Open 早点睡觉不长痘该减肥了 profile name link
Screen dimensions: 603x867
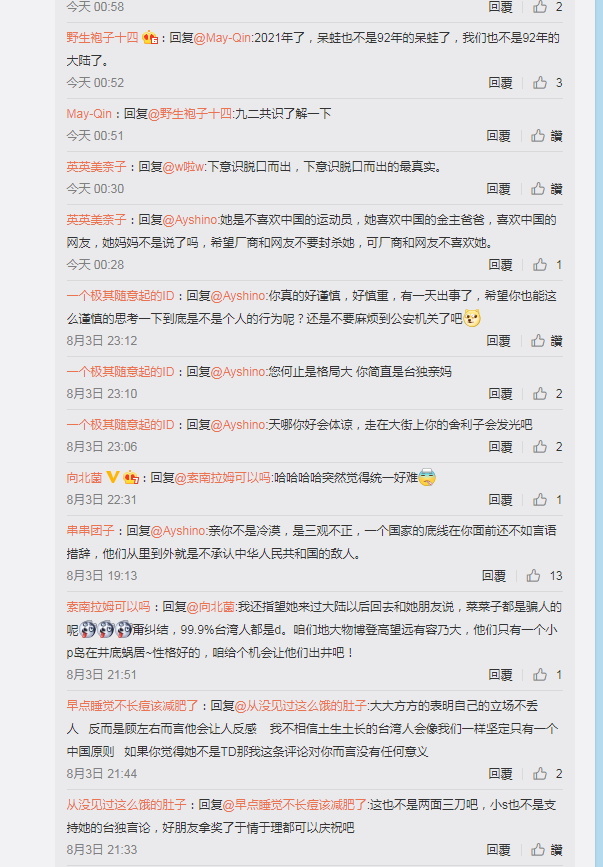132,706
